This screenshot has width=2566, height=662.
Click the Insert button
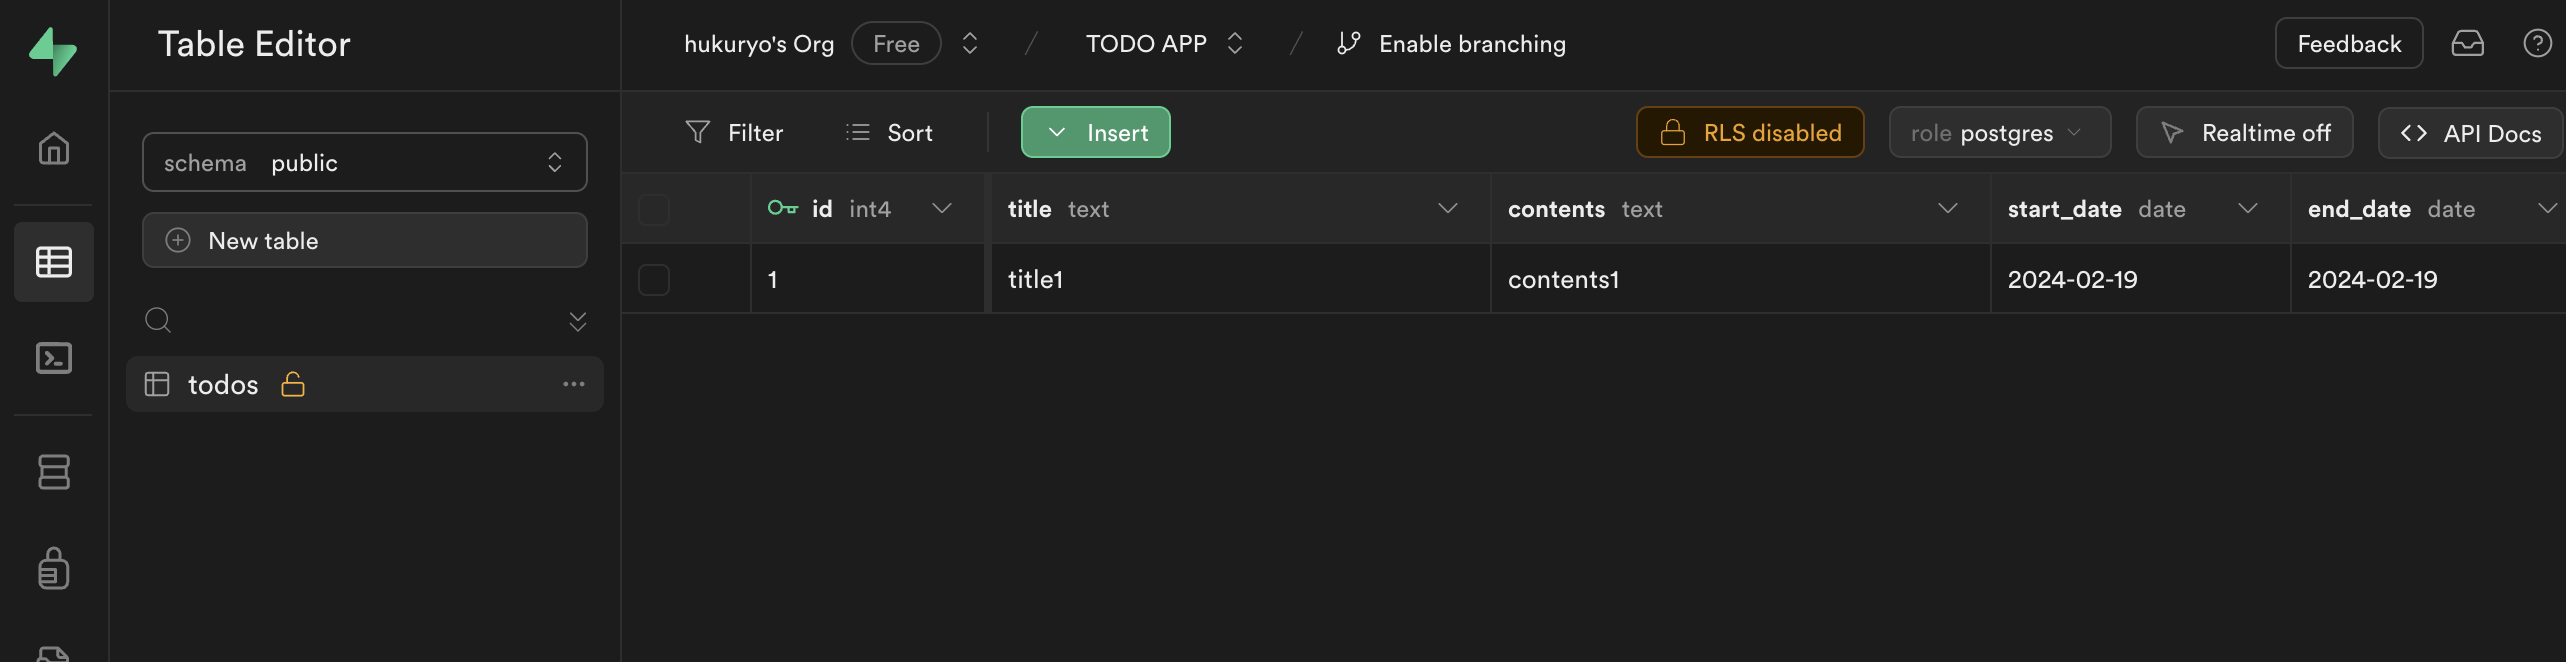point(1096,133)
